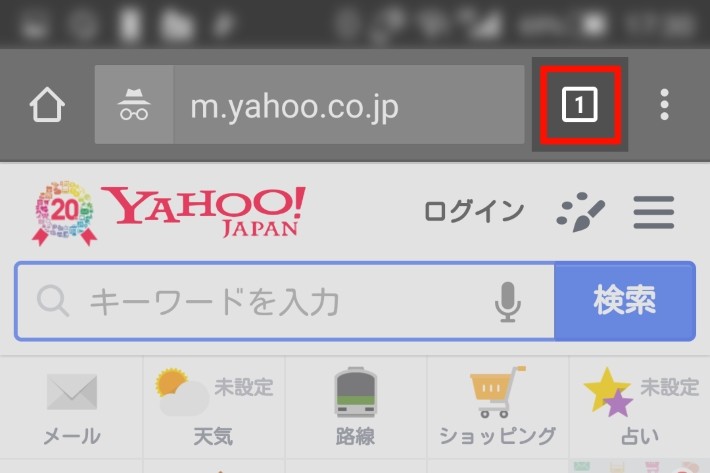Open the paintbrush theme customization icon
710x473 pixels.
pyautogui.click(x=580, y=212)
